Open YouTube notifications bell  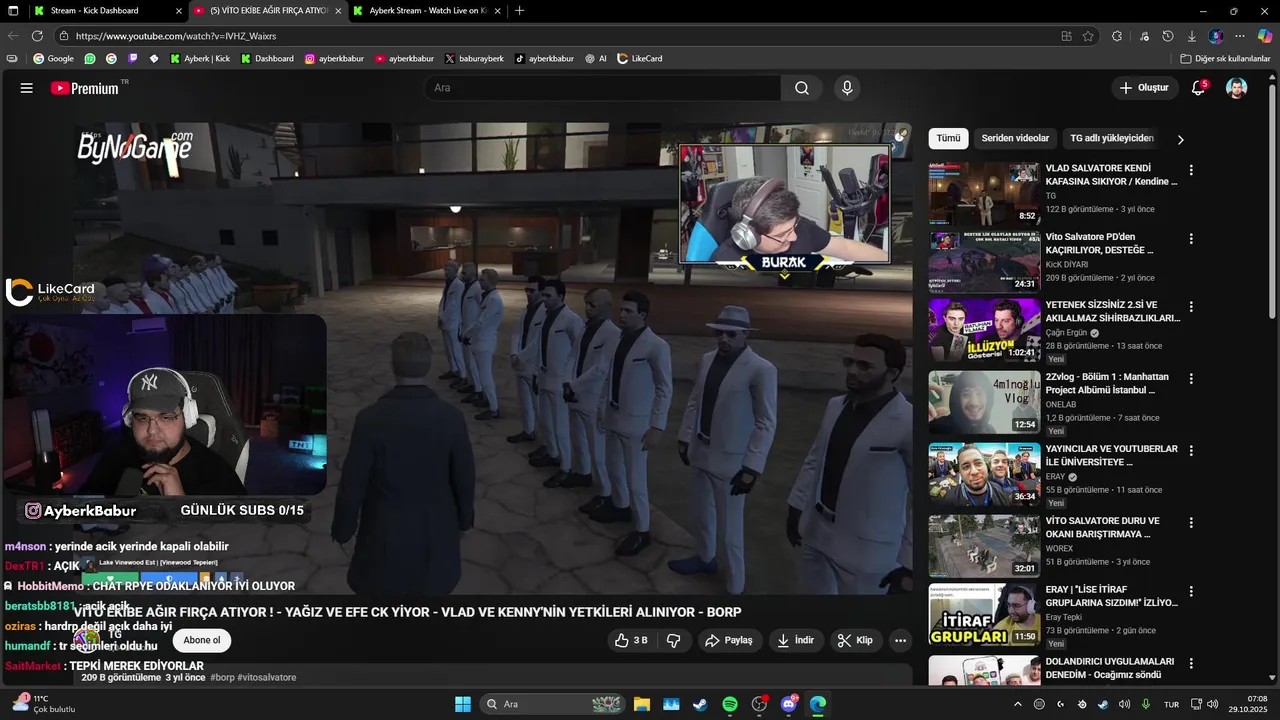pyautogui.click(x=1198, y=88)
